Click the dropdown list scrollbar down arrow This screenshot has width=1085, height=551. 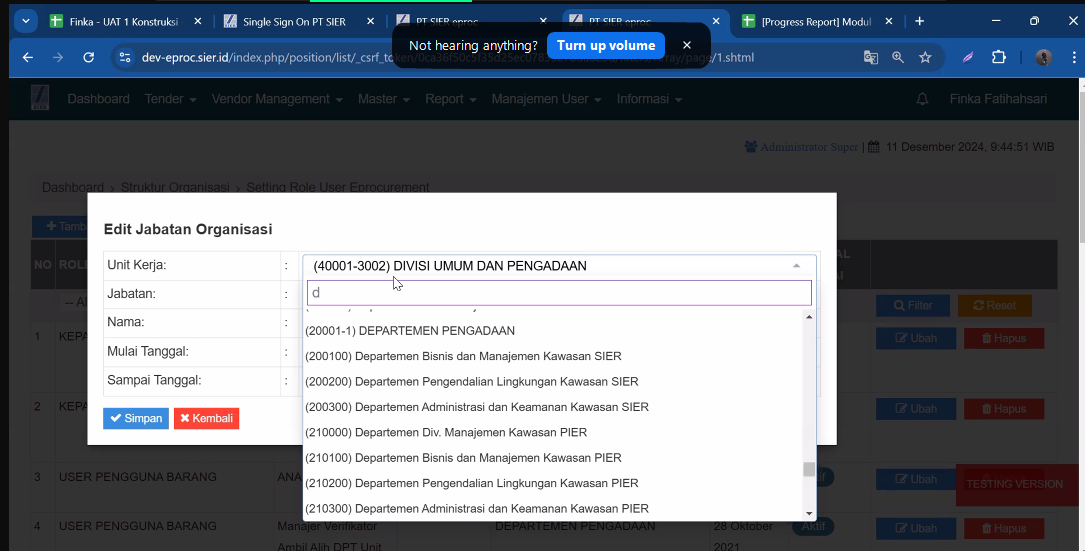click(809, 514)
